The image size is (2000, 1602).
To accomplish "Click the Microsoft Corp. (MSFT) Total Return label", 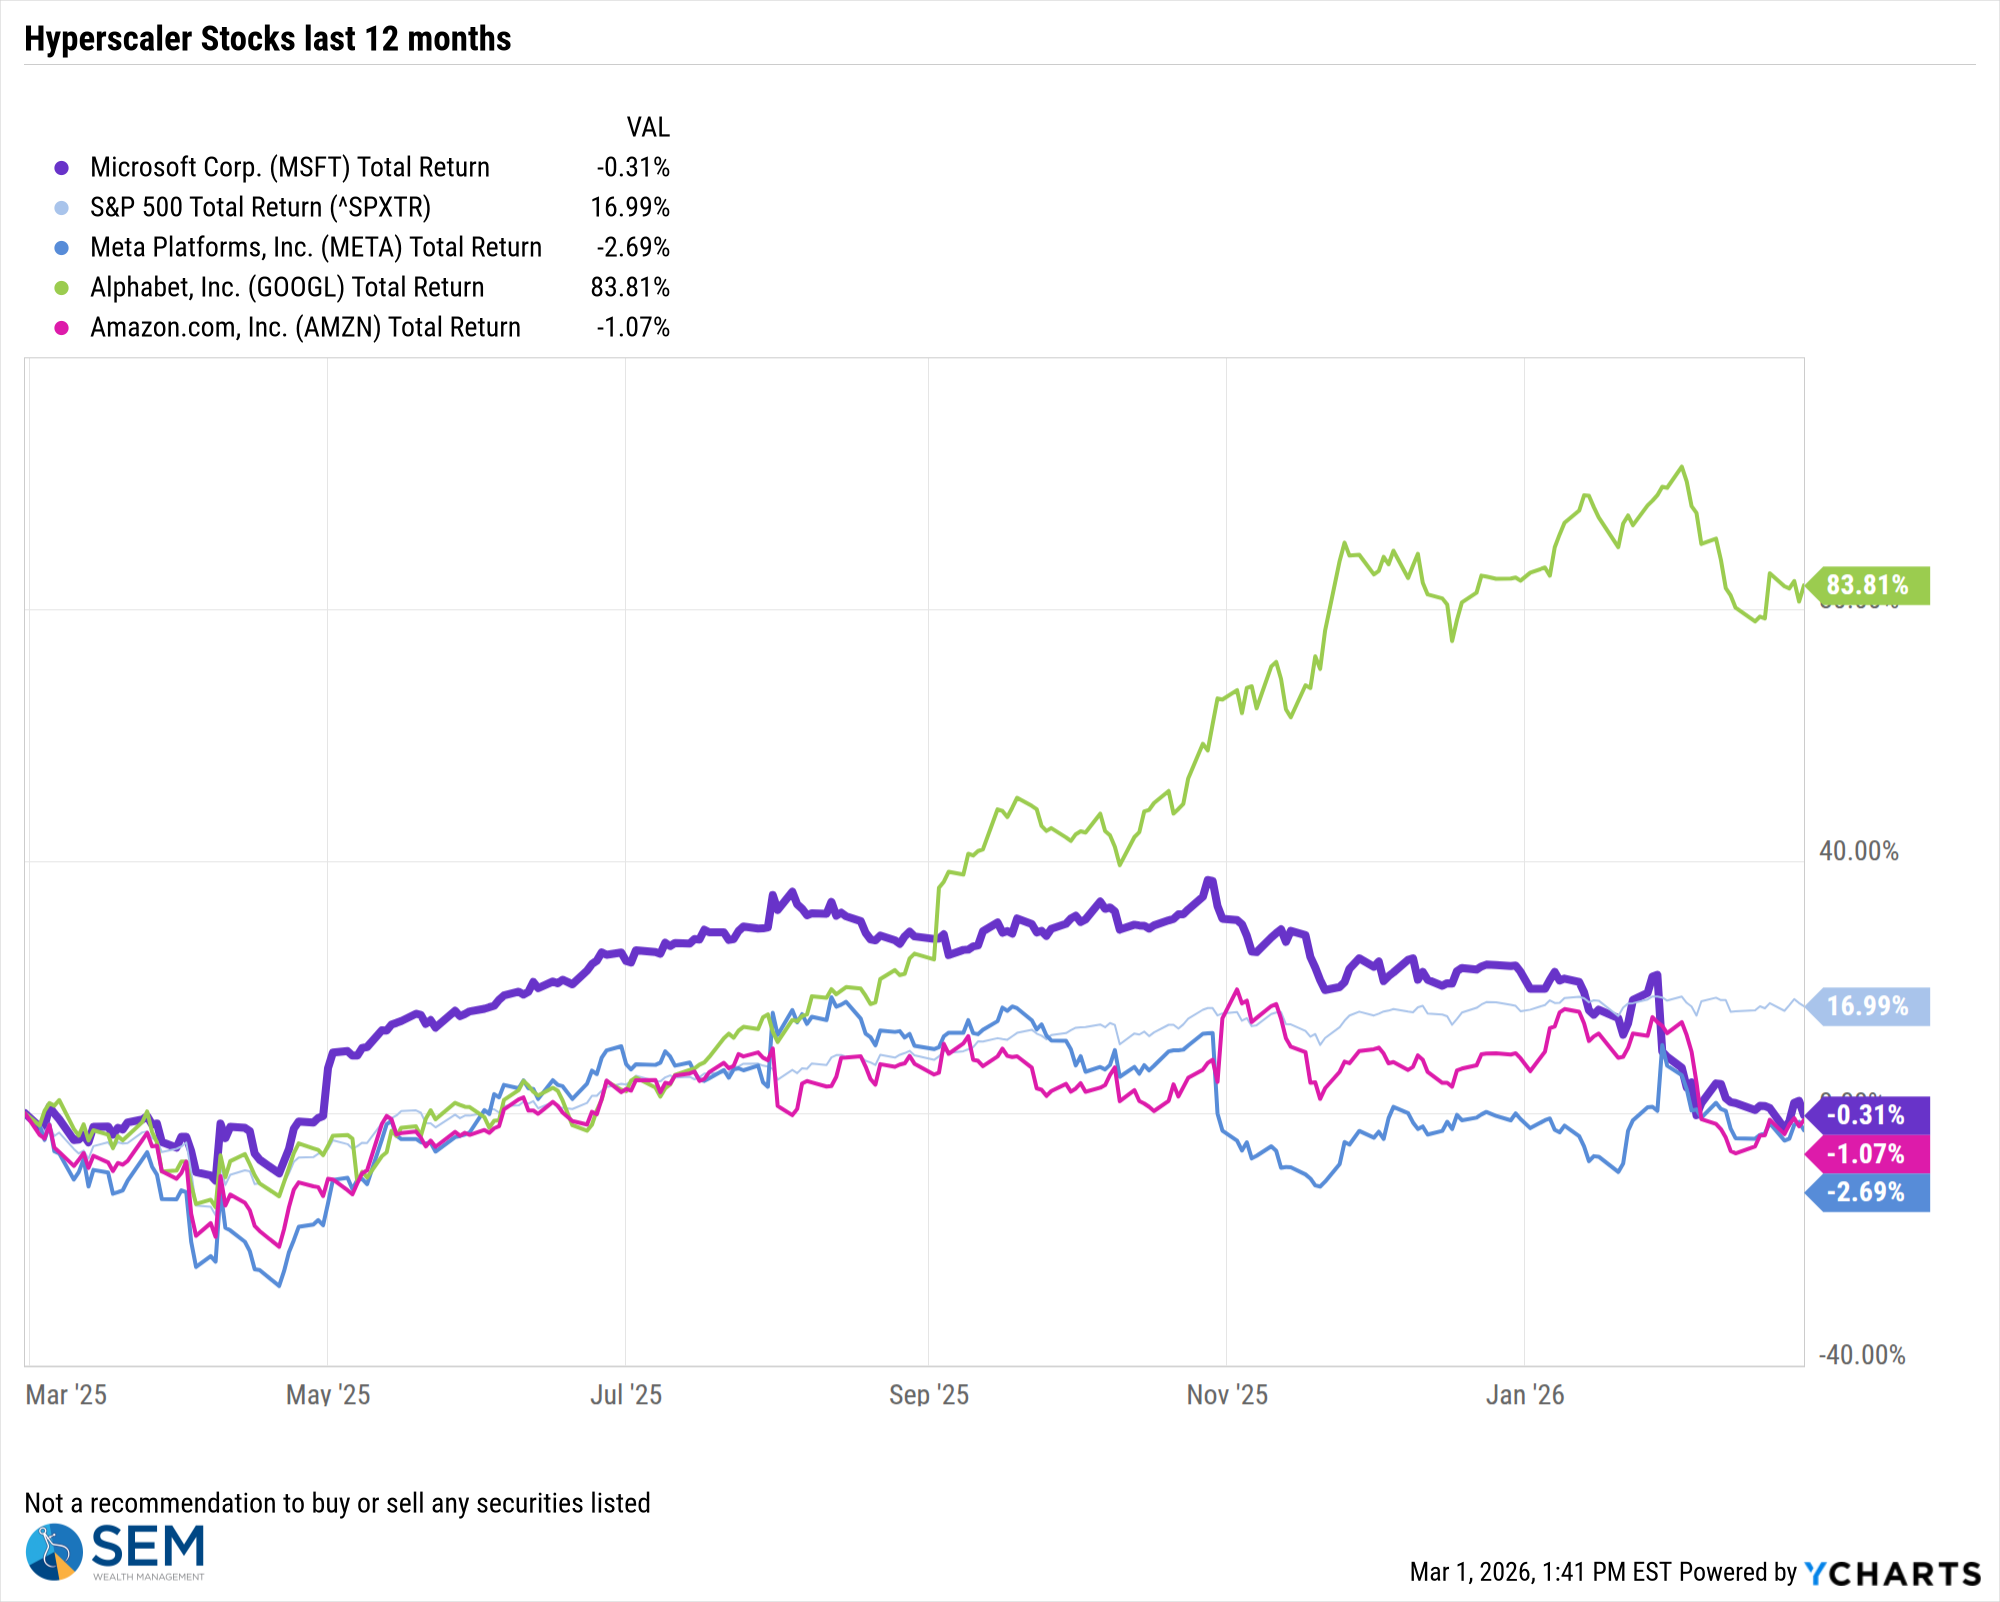I will coord(290,167).
